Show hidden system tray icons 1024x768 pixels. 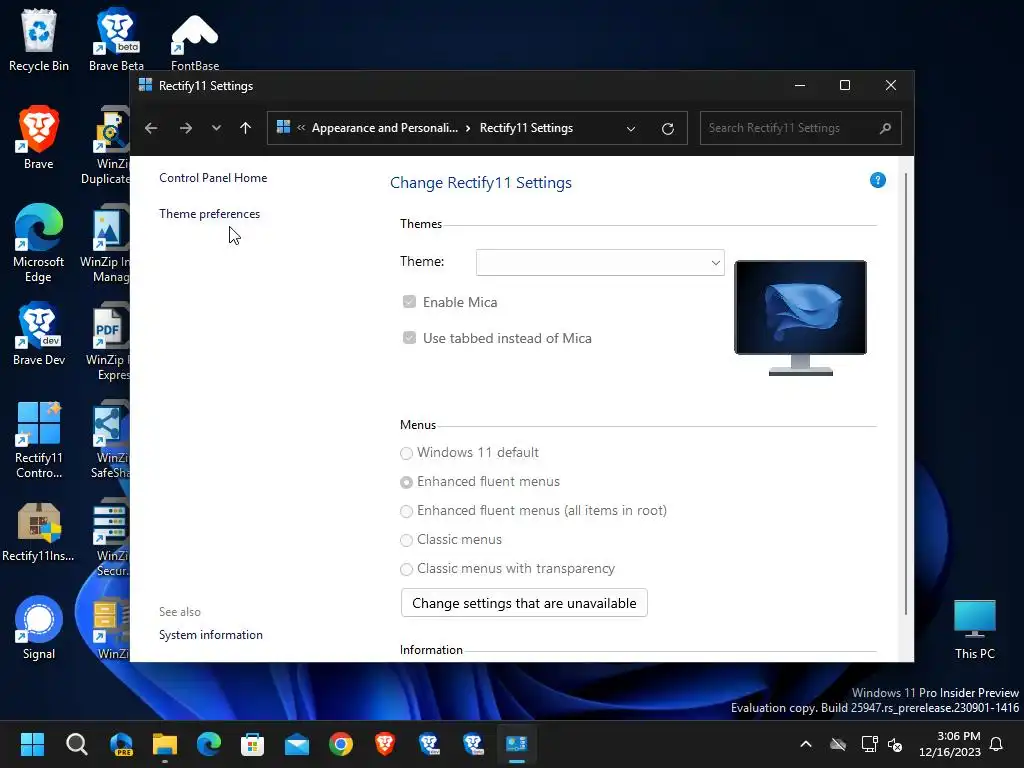(x=806, y=744)
